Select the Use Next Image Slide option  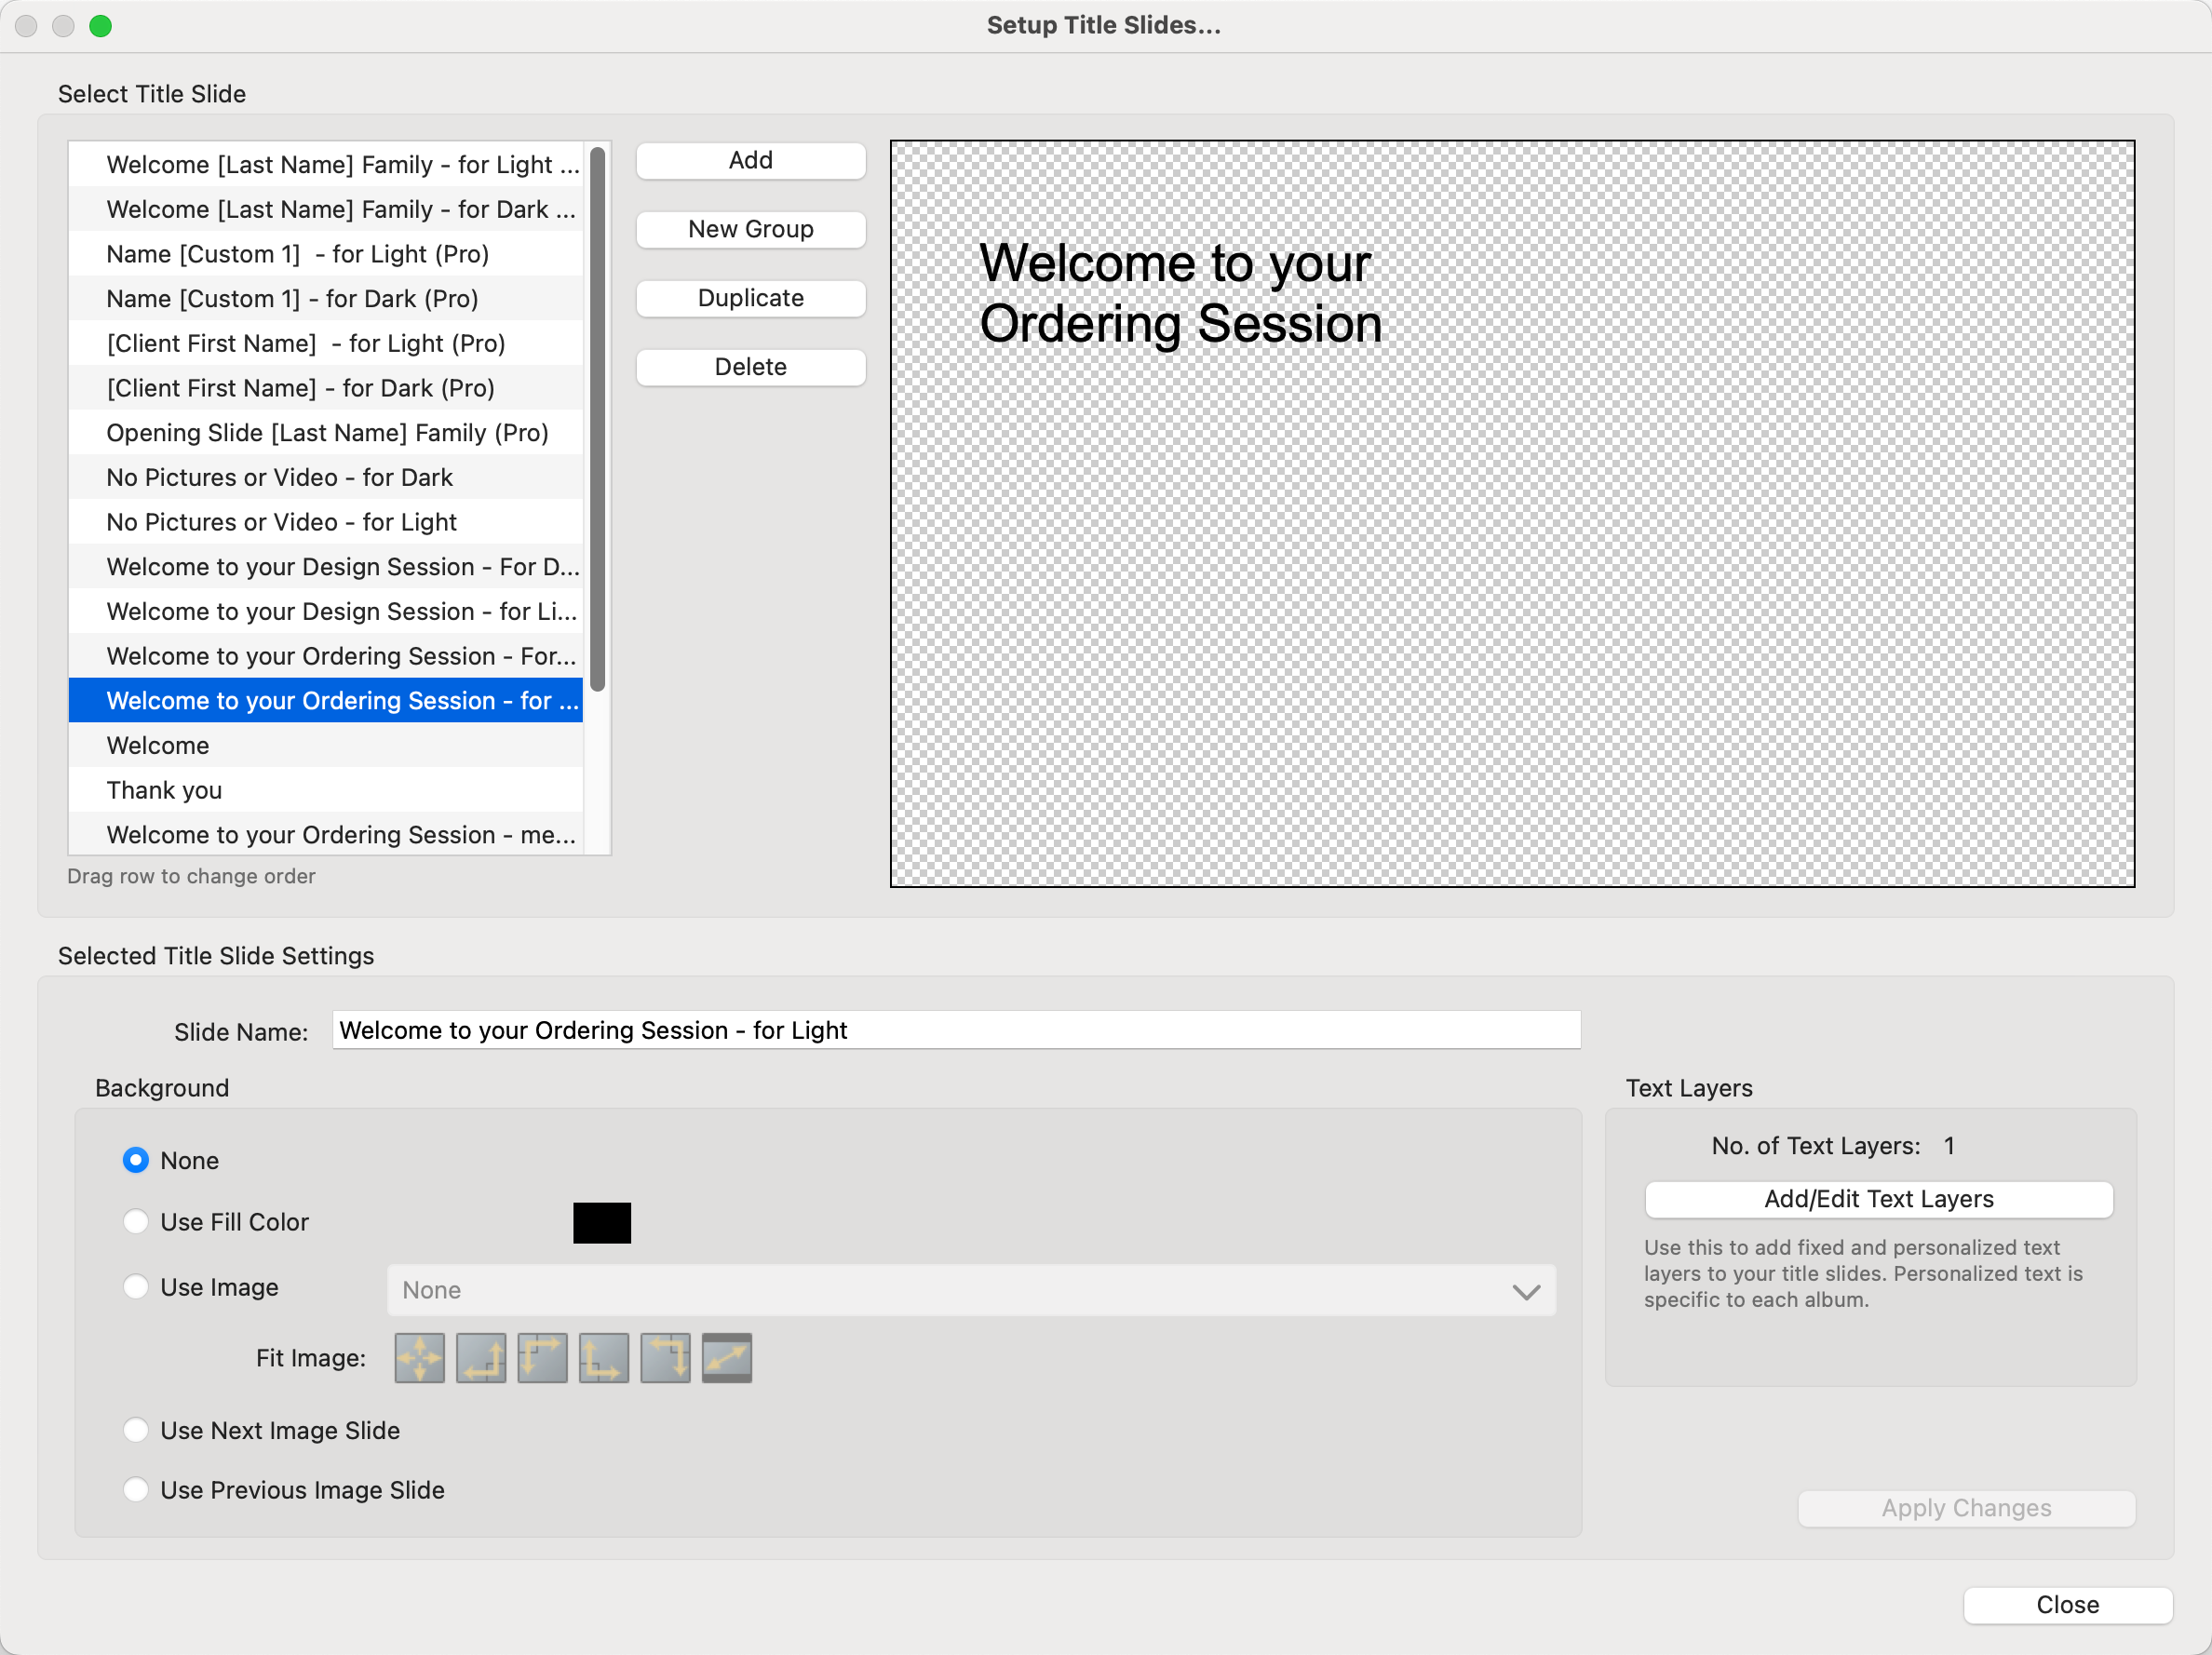(x=136, y=1430)
